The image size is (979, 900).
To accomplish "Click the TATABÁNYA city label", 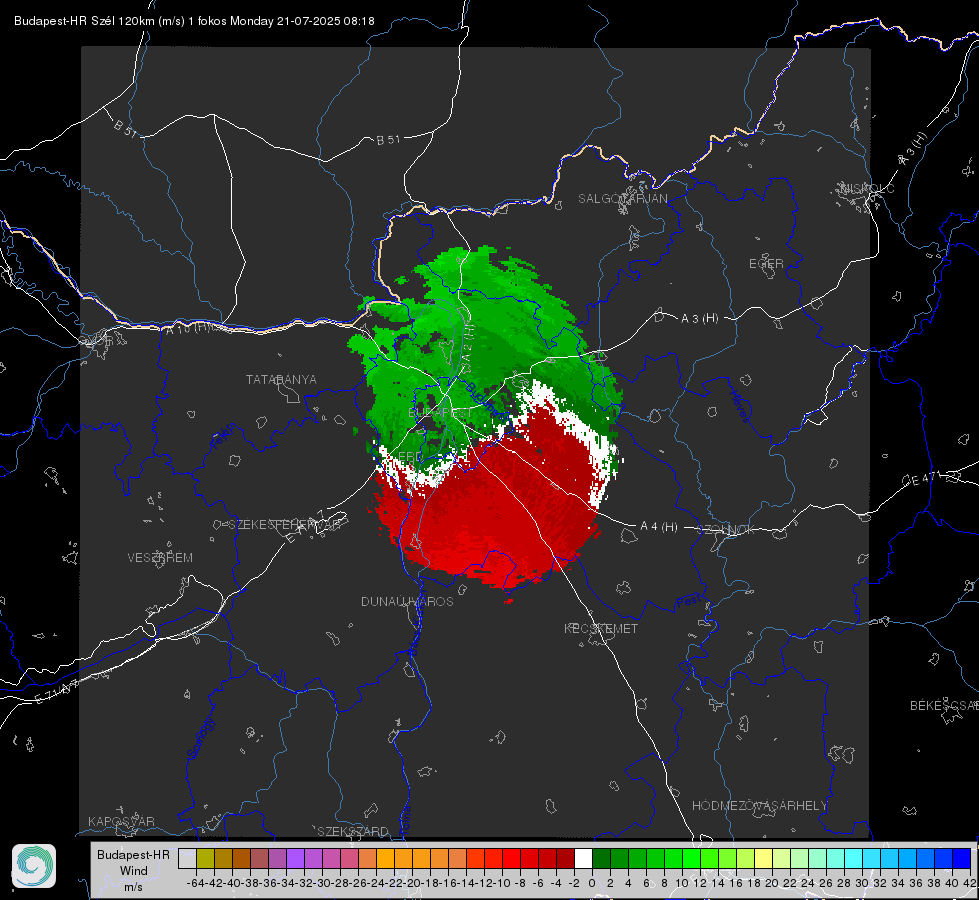I will tap(281, 379).
